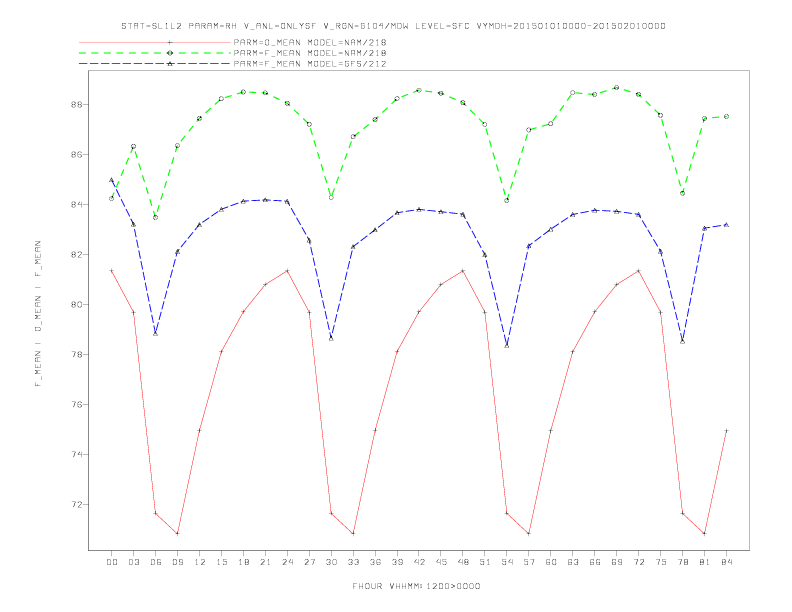Click x-axis tick label 18

click(x=243, y=562)
